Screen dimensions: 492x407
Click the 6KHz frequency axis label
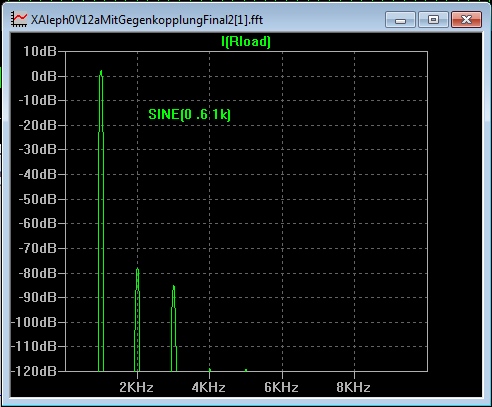[281, 388]
